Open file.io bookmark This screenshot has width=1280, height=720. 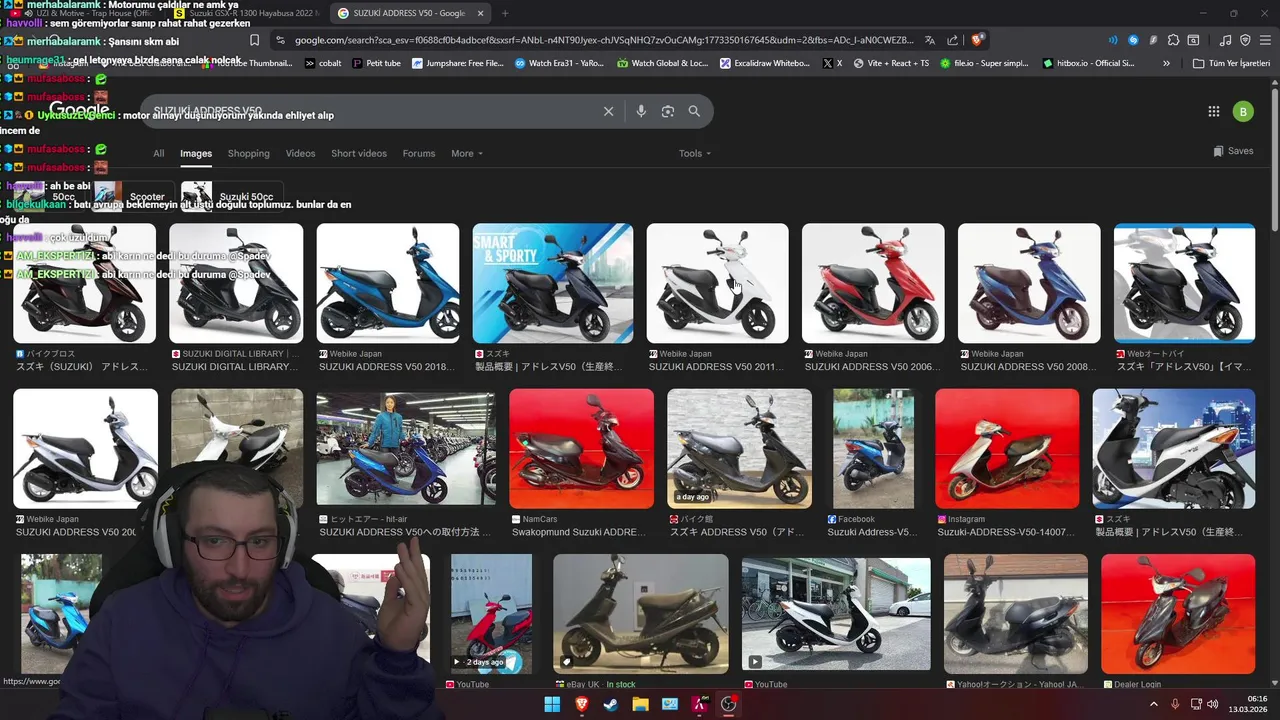point(983,63)
